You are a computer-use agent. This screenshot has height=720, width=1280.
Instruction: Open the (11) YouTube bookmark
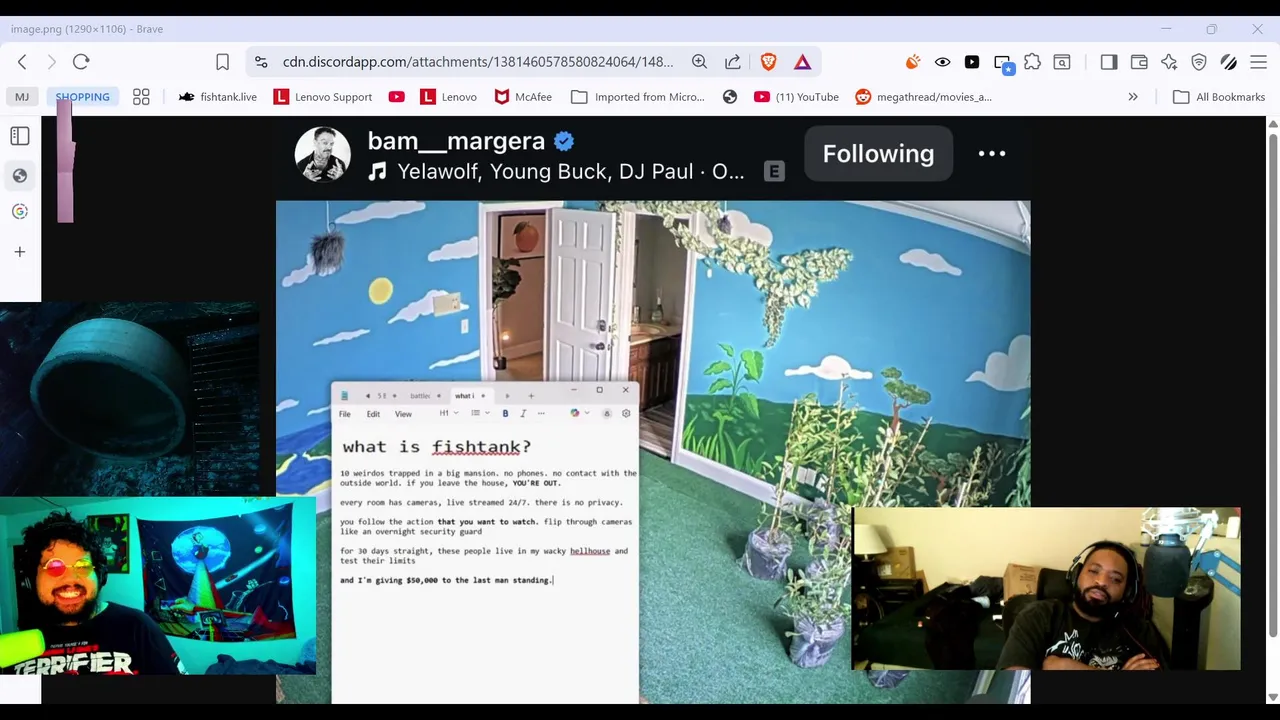797,97
